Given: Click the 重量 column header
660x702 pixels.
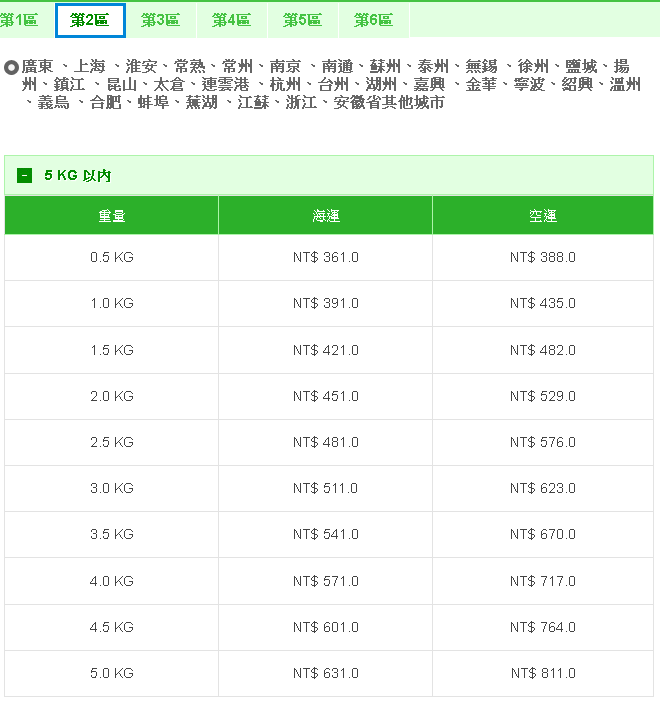Looking at the screenshot, I should pos(111,216).
